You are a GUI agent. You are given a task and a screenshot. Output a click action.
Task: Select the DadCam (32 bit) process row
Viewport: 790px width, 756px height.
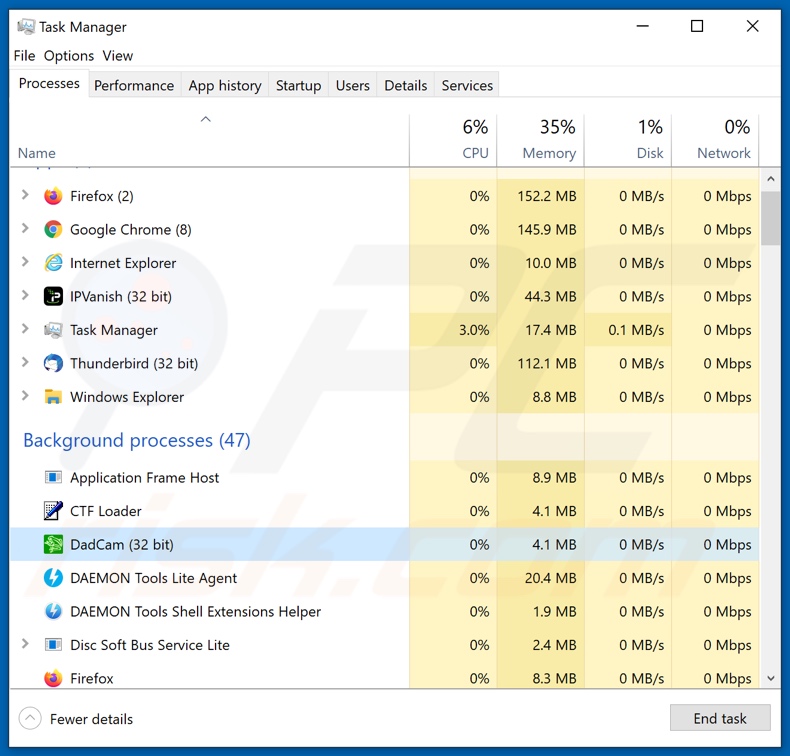[x=384, y=544]
